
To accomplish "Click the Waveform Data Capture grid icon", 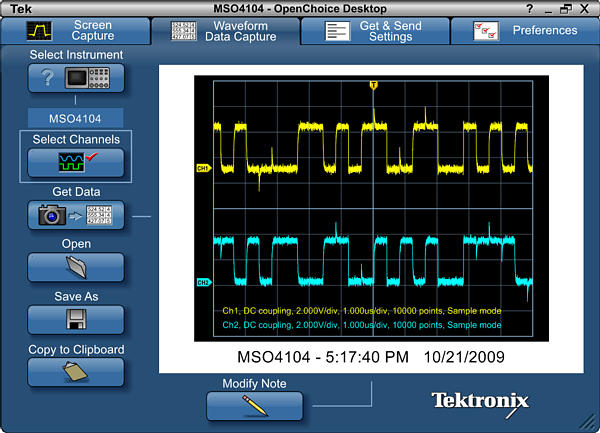I will point(184,31).
